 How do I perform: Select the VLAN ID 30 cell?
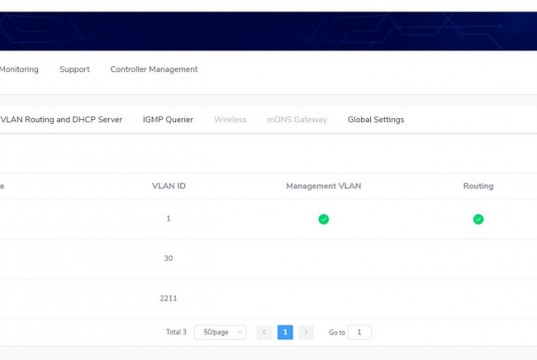pyautogui.click(x=168, y=258)
